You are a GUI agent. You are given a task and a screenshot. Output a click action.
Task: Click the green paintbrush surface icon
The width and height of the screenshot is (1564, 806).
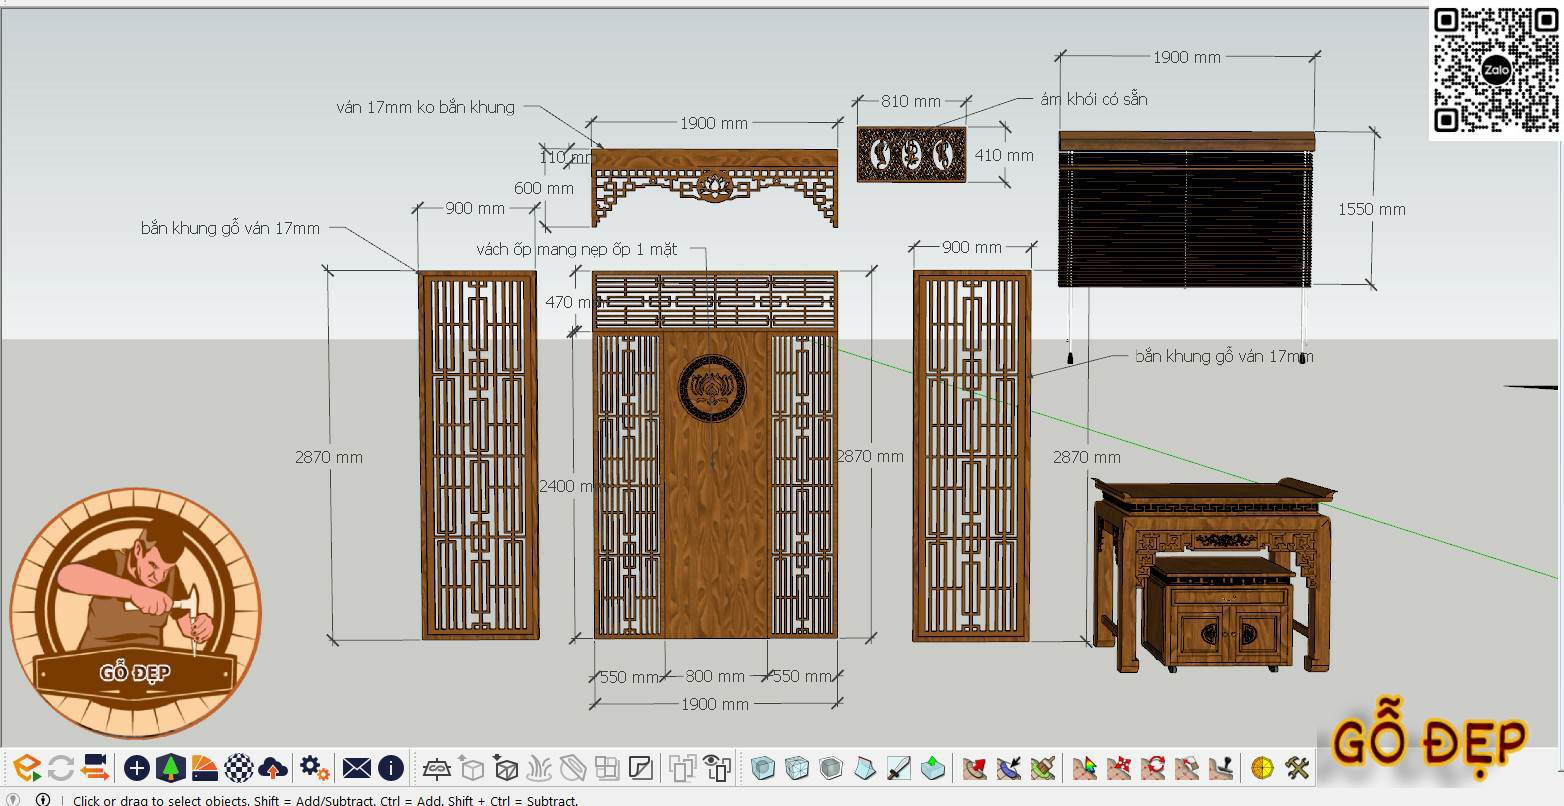[x=1043, y=768]
